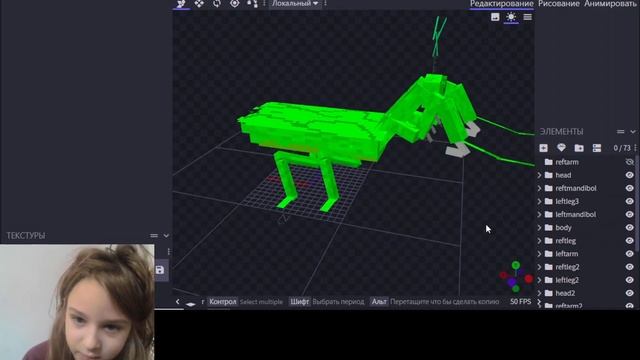The image size is (640, 360).
Task: Hide the reftleg2 group
Action: coord(630,267)
